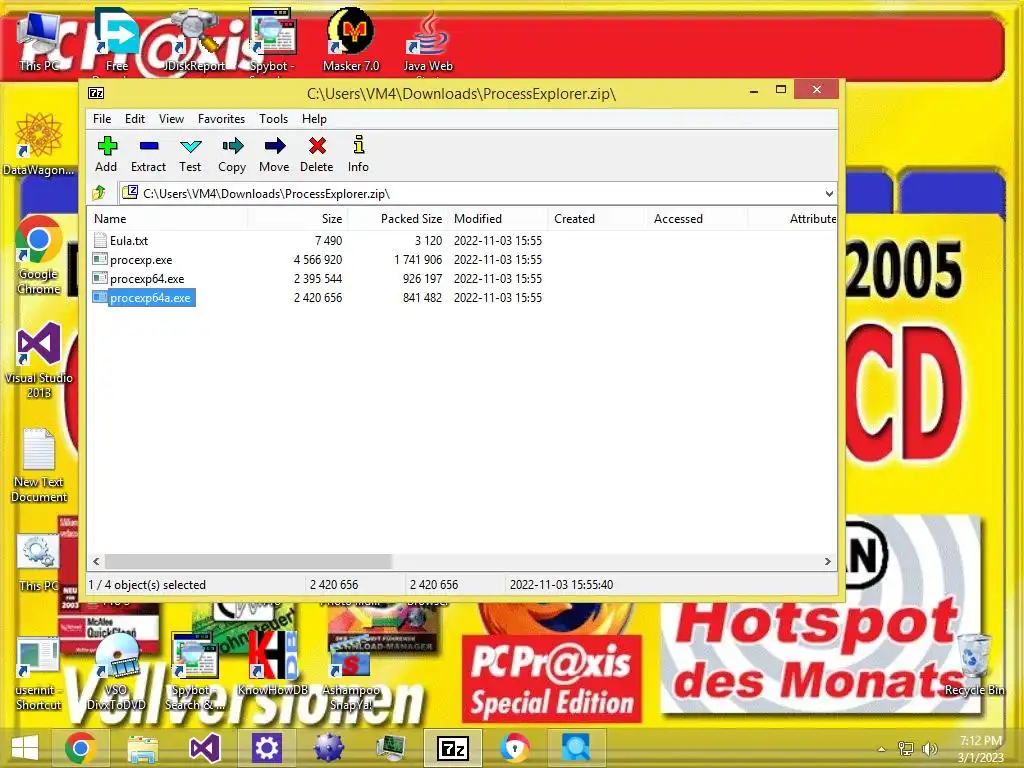Click the scrollbar right arrow
Viewport: 1024px width, 768px height.
[827, 561]
